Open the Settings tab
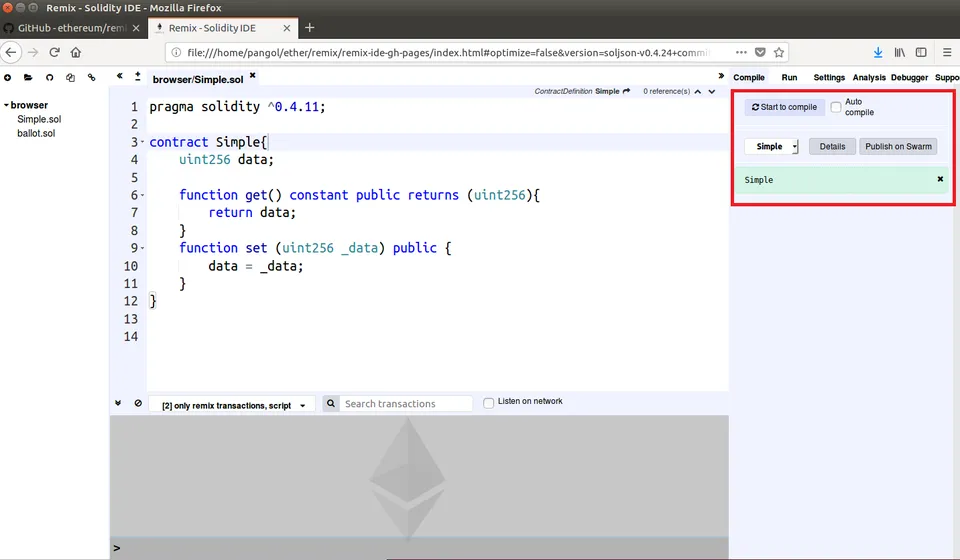Image resolution: width=960 pixels, height=560 pixels. tap(829, 78)
